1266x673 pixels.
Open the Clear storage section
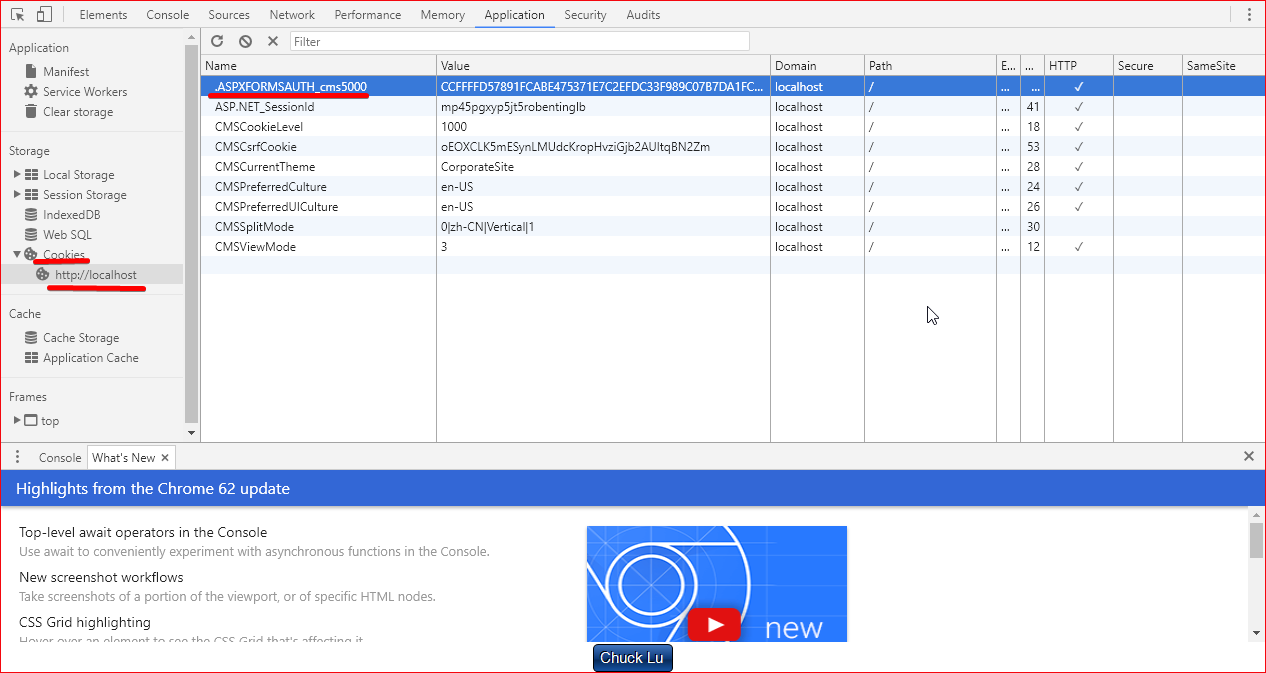coord(78,112)
